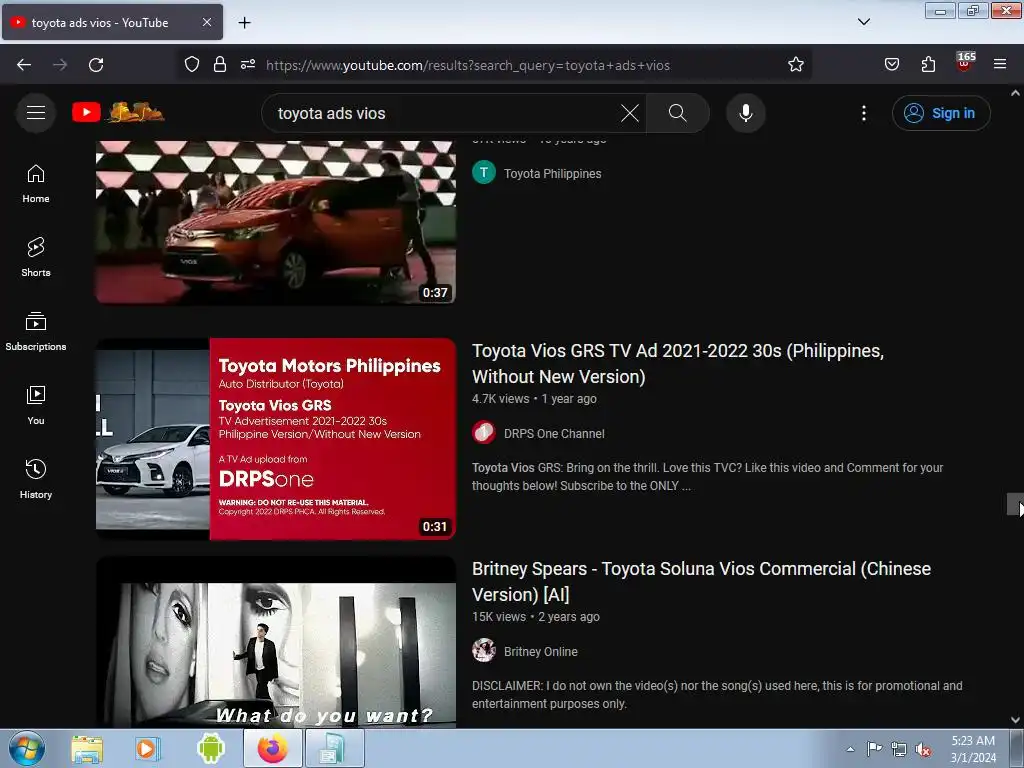
Task: Reload the page
Action: pos(96,65)
